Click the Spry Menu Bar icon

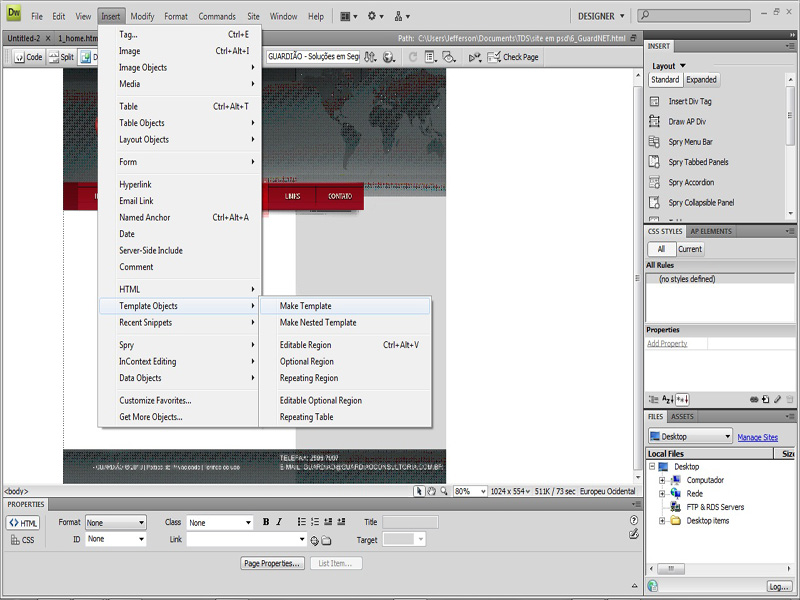point(655,142)
